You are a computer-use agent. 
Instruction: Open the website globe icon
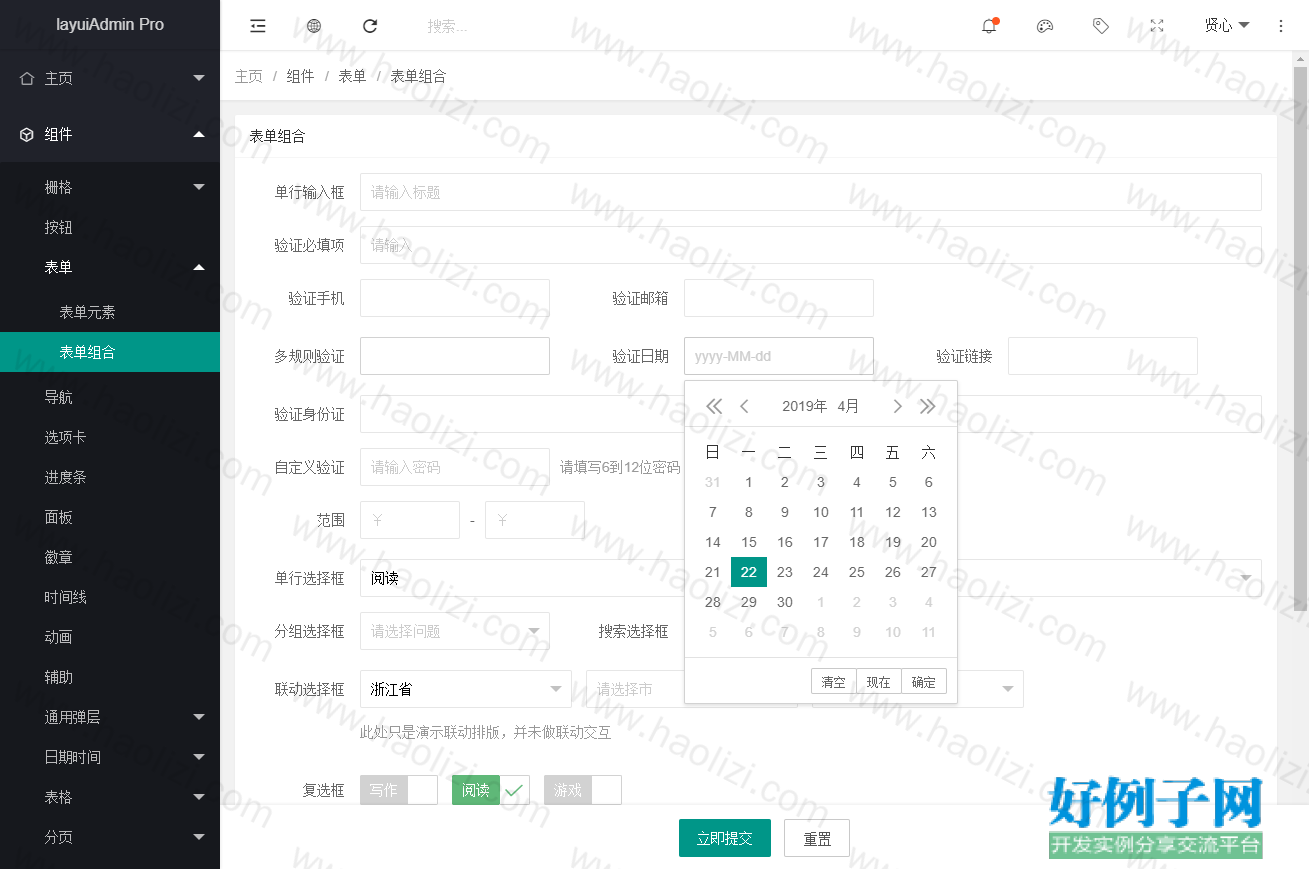314,26
